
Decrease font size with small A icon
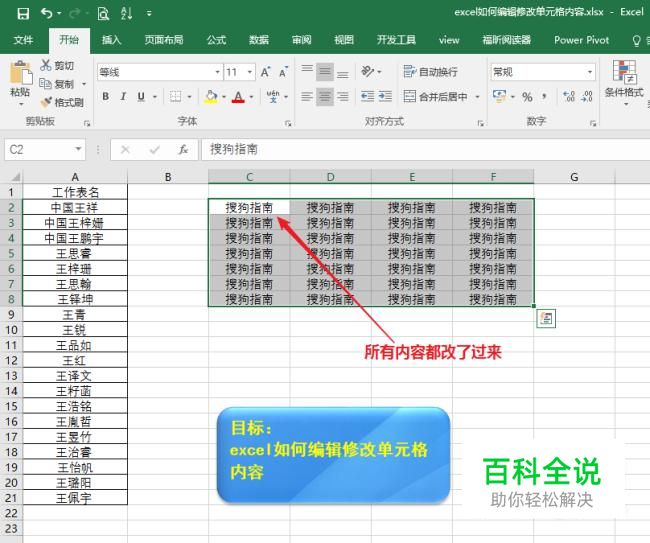coord(284,72)
